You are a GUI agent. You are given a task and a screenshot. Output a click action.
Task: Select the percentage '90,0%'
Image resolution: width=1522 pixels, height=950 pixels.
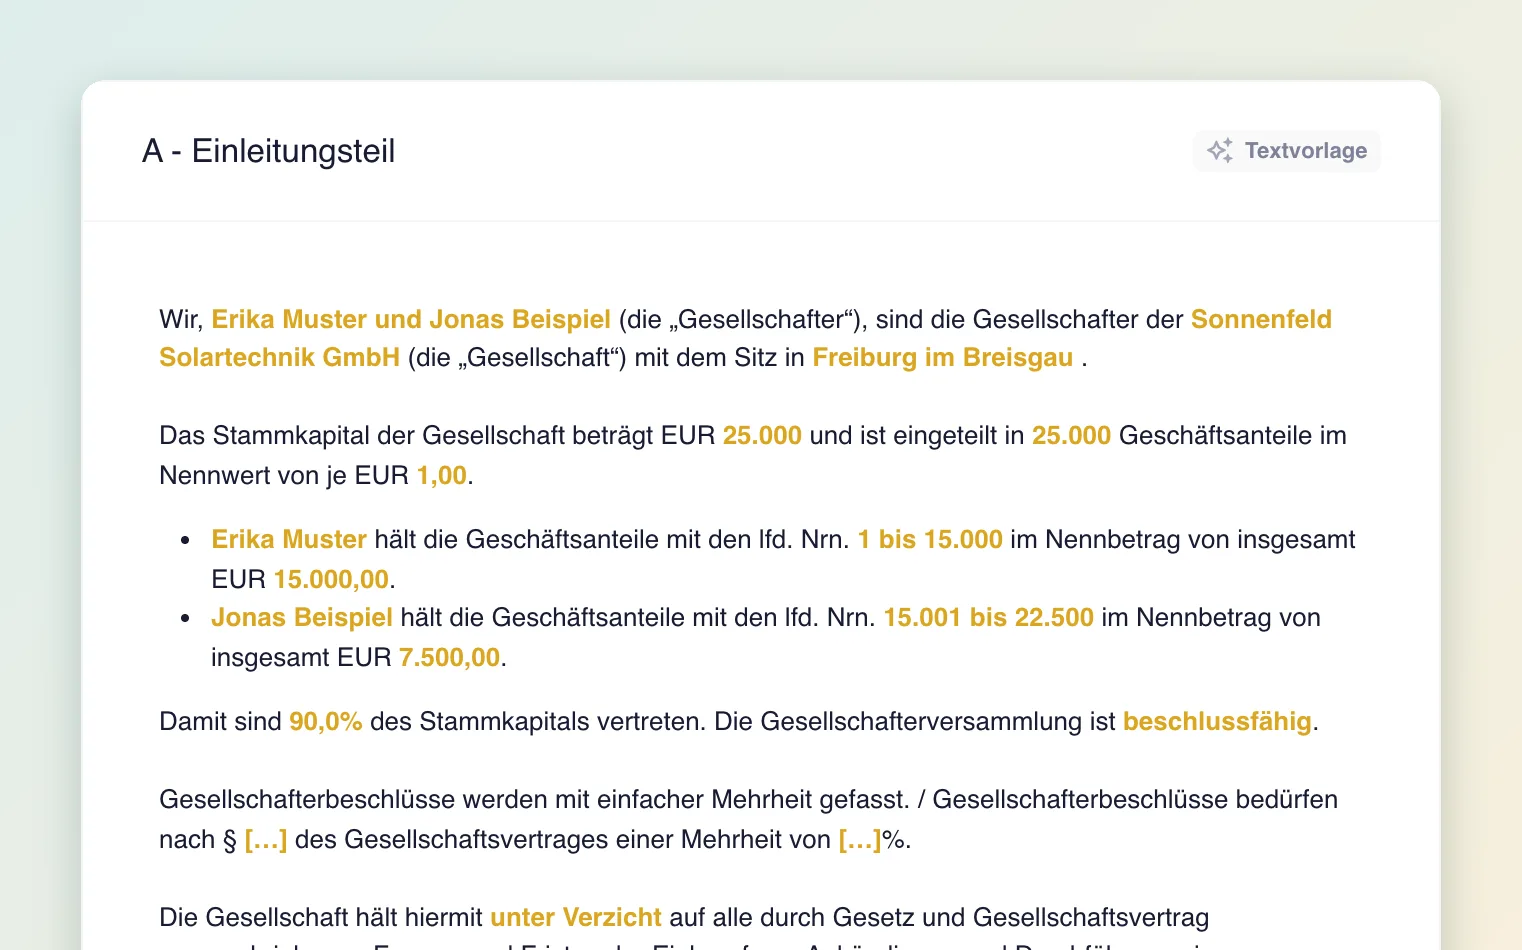326,722
